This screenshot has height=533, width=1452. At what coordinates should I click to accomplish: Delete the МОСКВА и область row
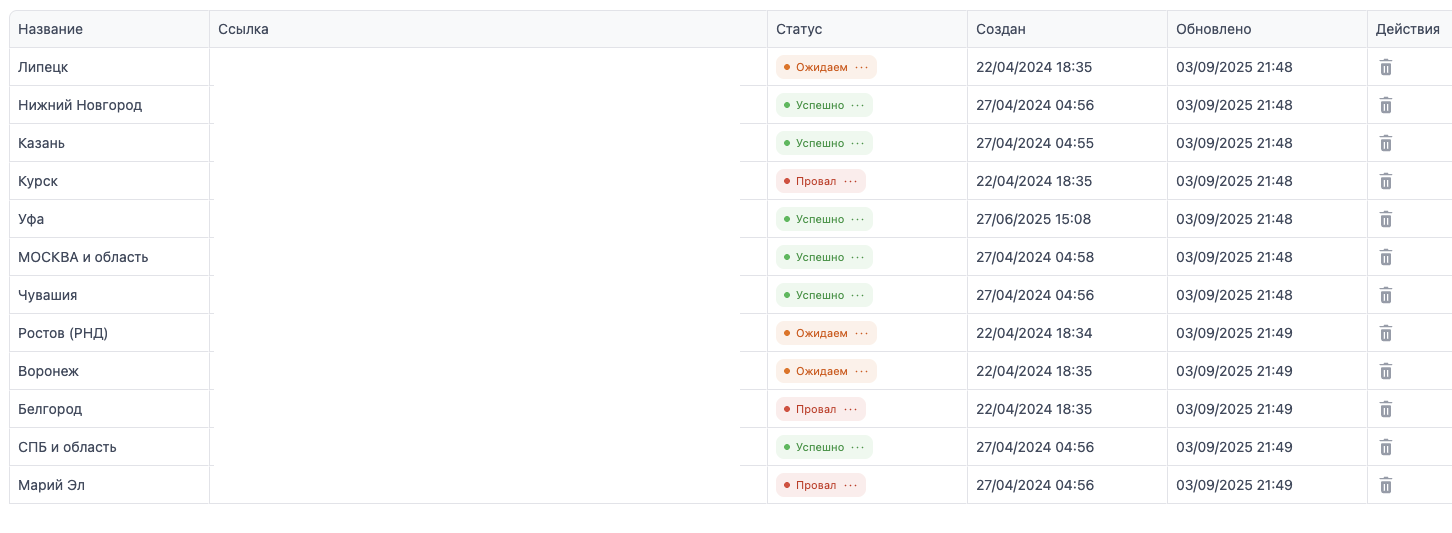[1386, 257]
